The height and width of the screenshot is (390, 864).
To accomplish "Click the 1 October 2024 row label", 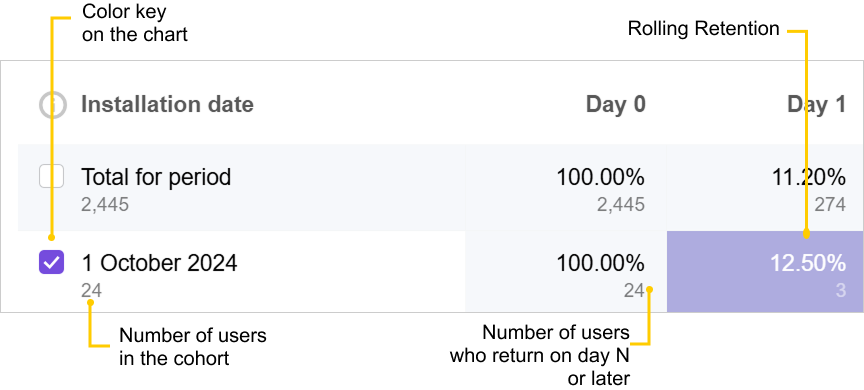I will (160, 263).
